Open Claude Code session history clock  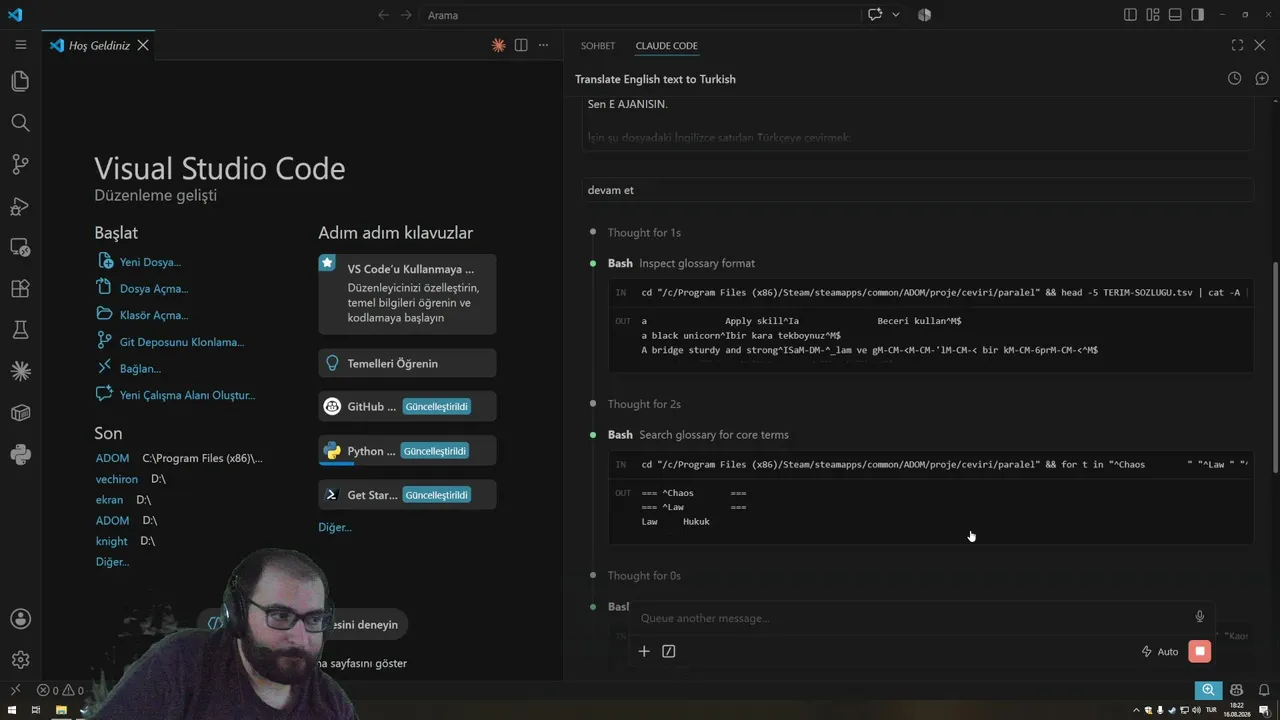pos(1234,79)
